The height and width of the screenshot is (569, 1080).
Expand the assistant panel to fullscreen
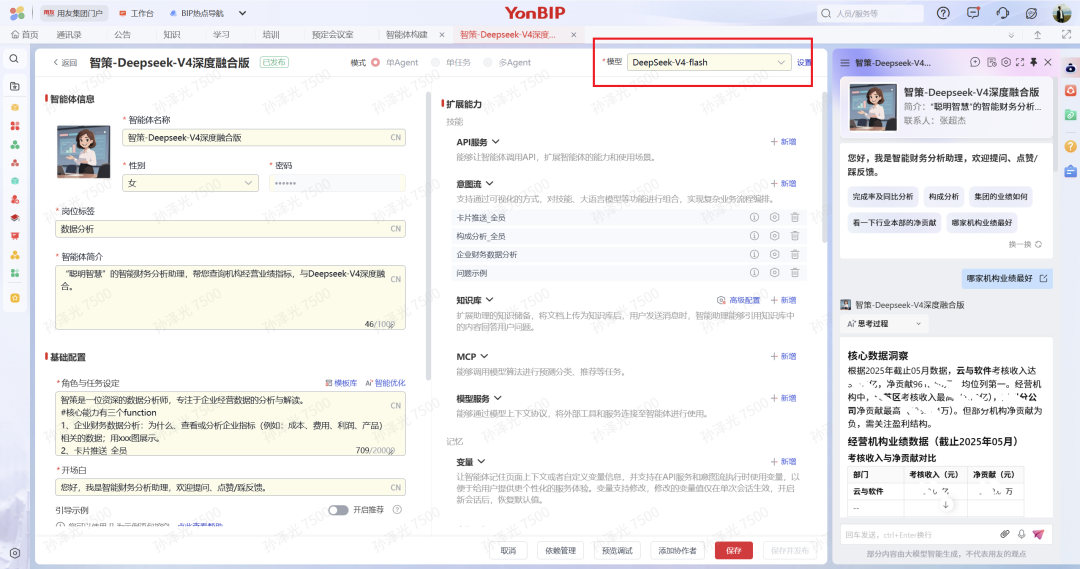point(1020,62)
